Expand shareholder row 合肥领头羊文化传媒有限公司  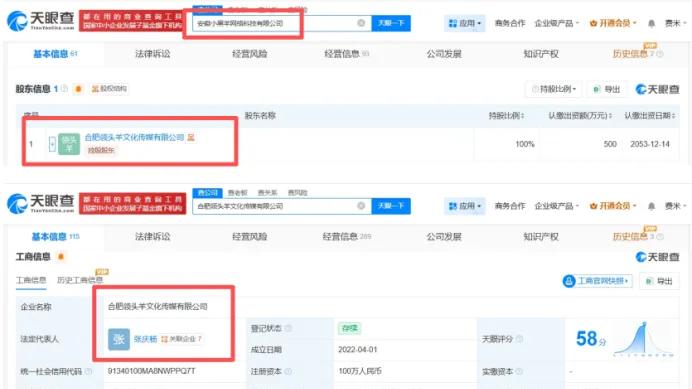(52, 144)
